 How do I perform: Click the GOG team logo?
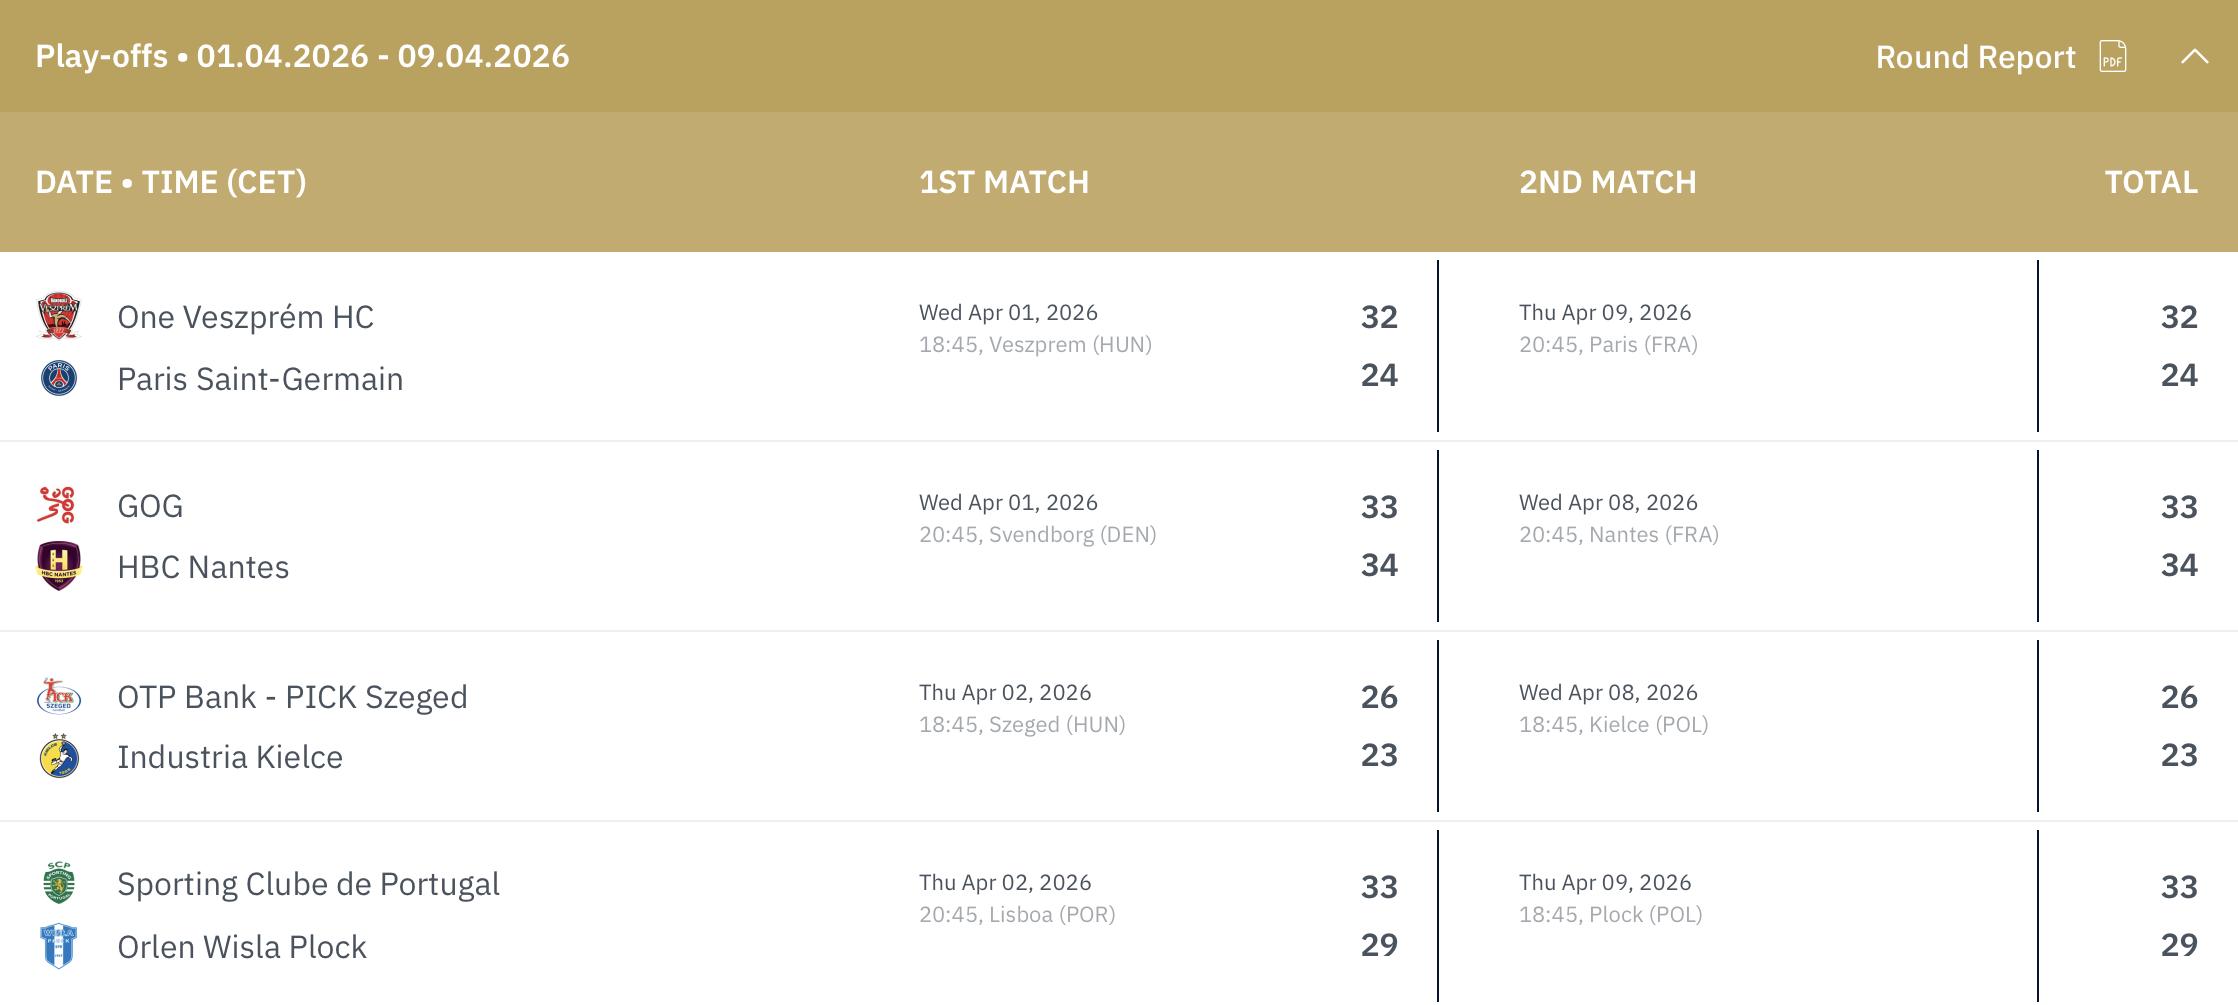tap(57, 506)
